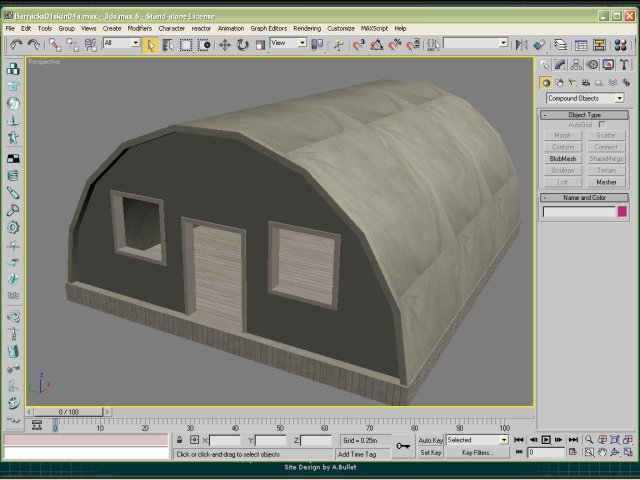This screenshot has width=640, height=480.
Task: Open the Rendering menu
Action: click(307, 29)
